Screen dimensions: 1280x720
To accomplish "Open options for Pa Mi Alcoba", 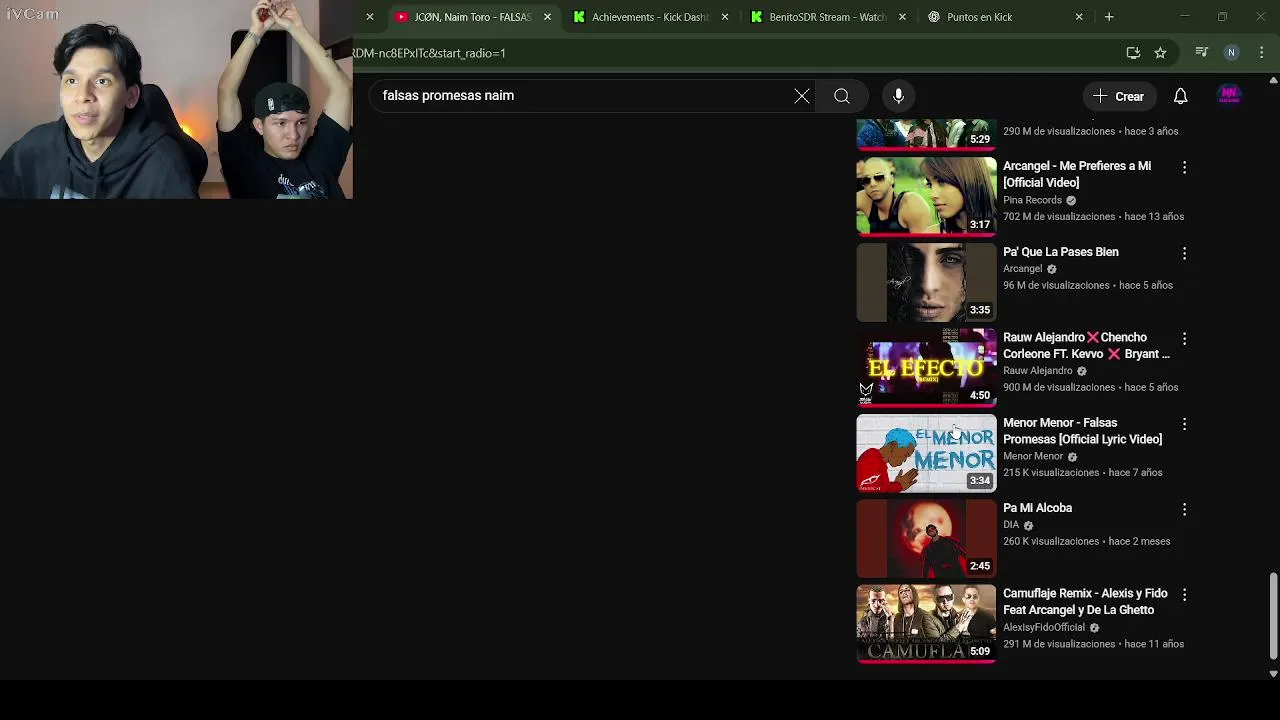I will pyautogui.click(x=1184, y=510).
